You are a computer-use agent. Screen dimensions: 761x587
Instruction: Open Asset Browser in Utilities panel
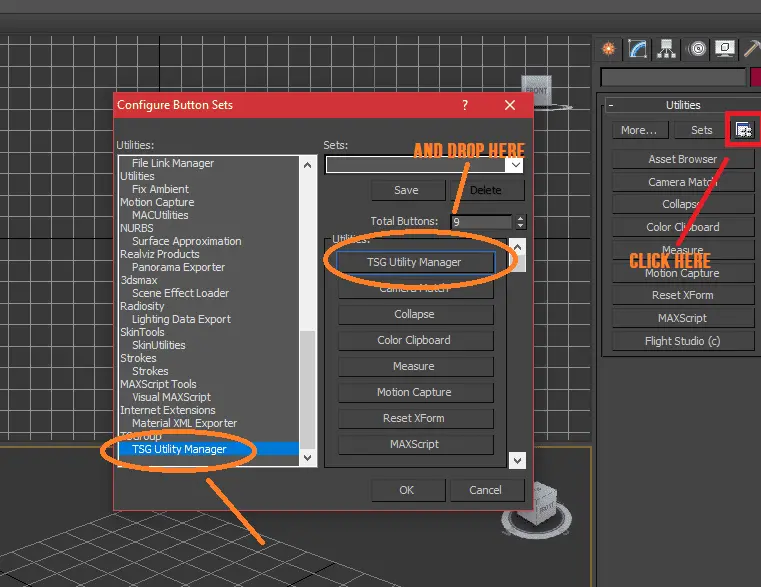683,159
